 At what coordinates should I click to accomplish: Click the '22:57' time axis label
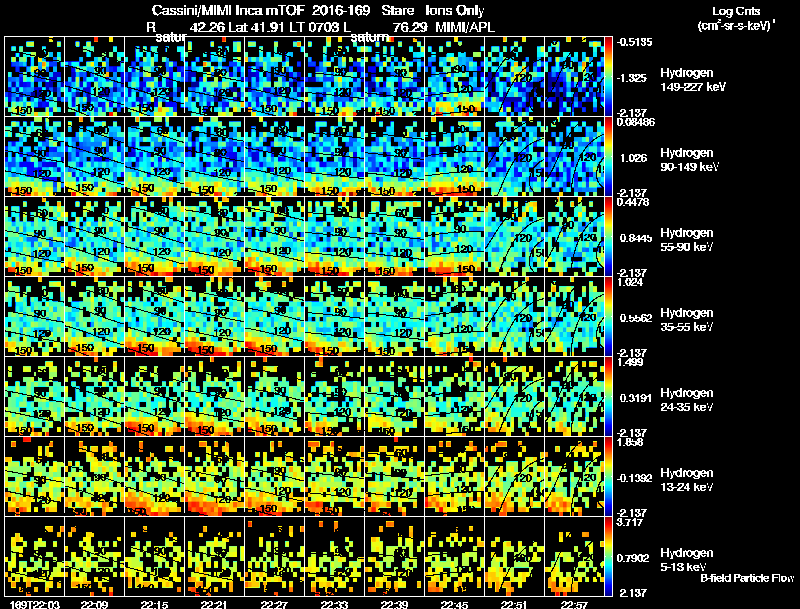point(574,604)
